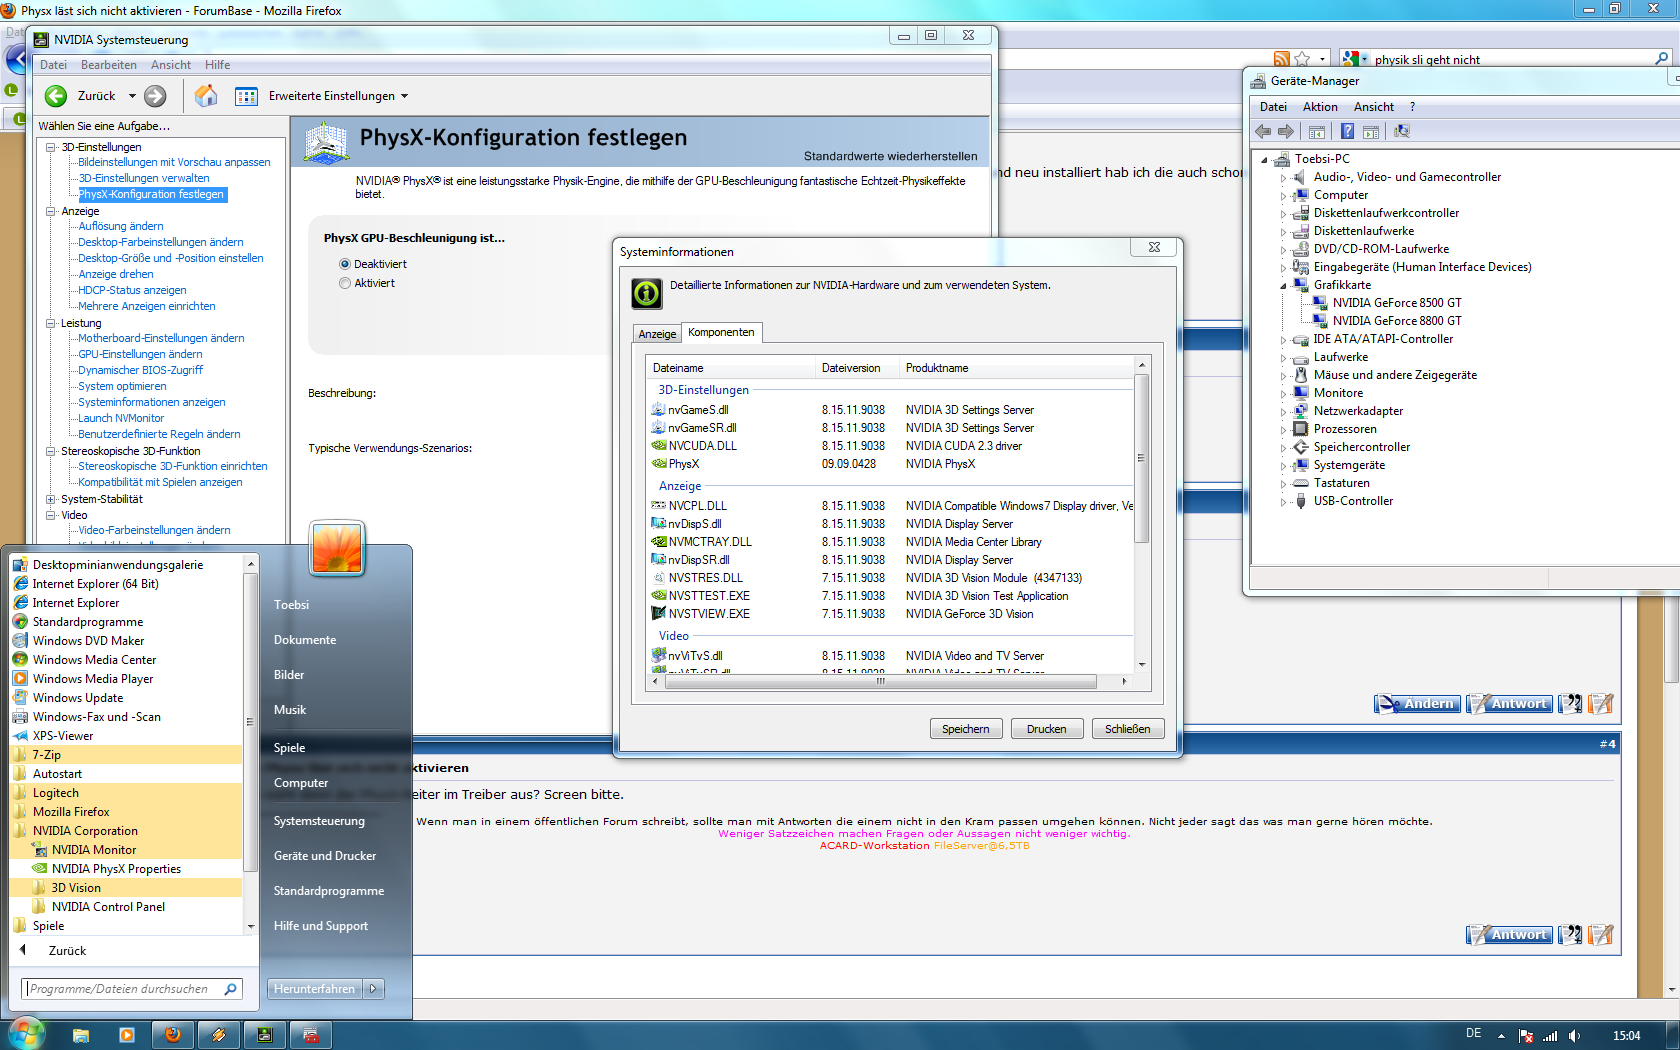Image resolution: width=1680 pixels, height=1050 pixels.
Task: Click the volume icon in system tray
Action: tap(1574, 1036)
